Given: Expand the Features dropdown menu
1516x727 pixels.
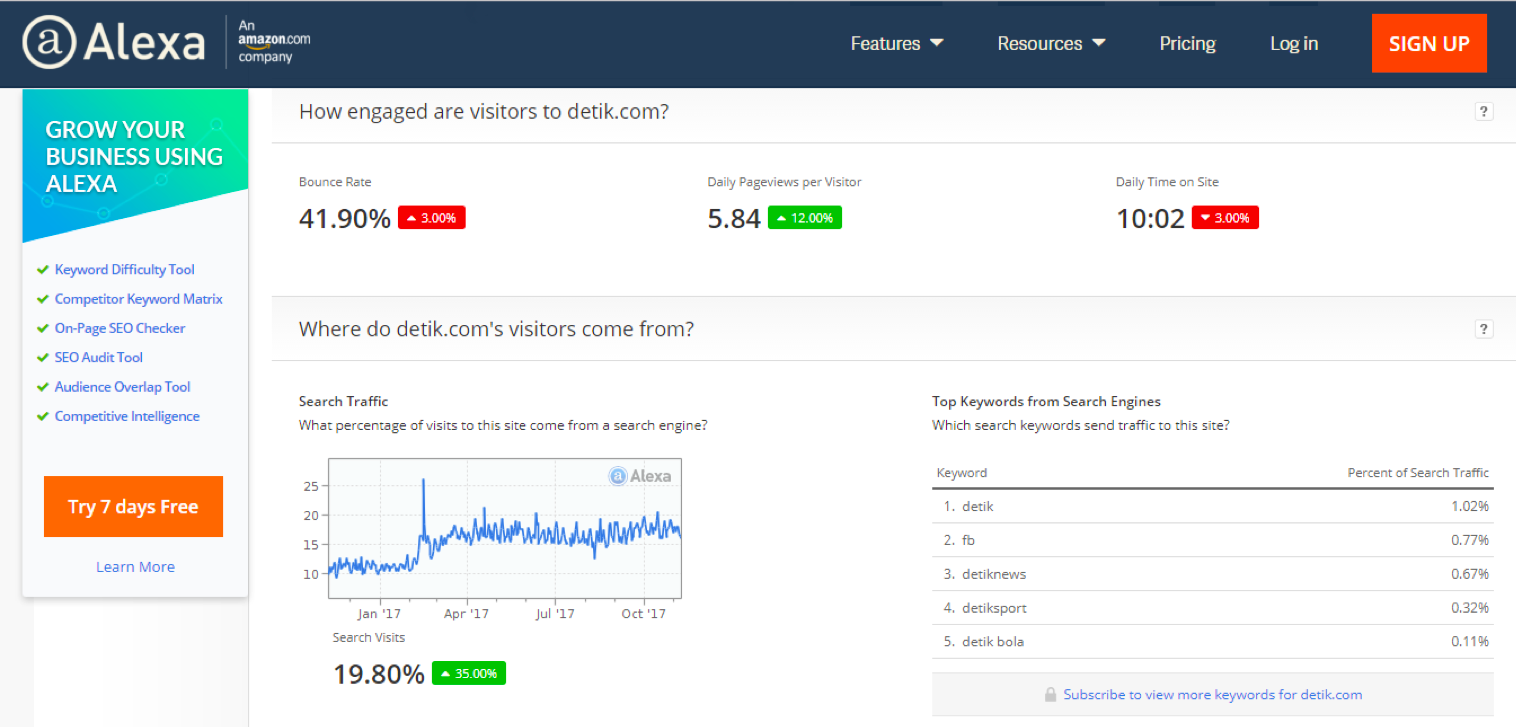Looking at the screenshot, I should point(897,44).
